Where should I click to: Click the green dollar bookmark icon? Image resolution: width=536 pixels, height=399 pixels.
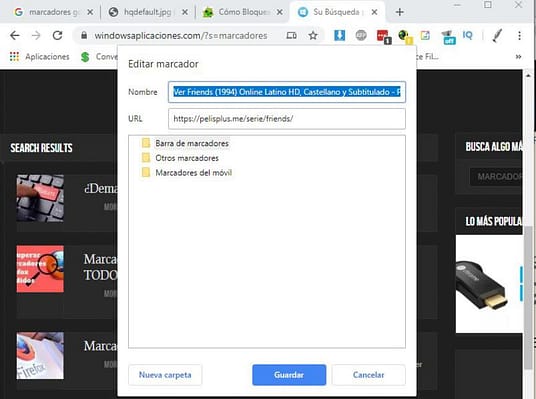click(x=85, y=56)
